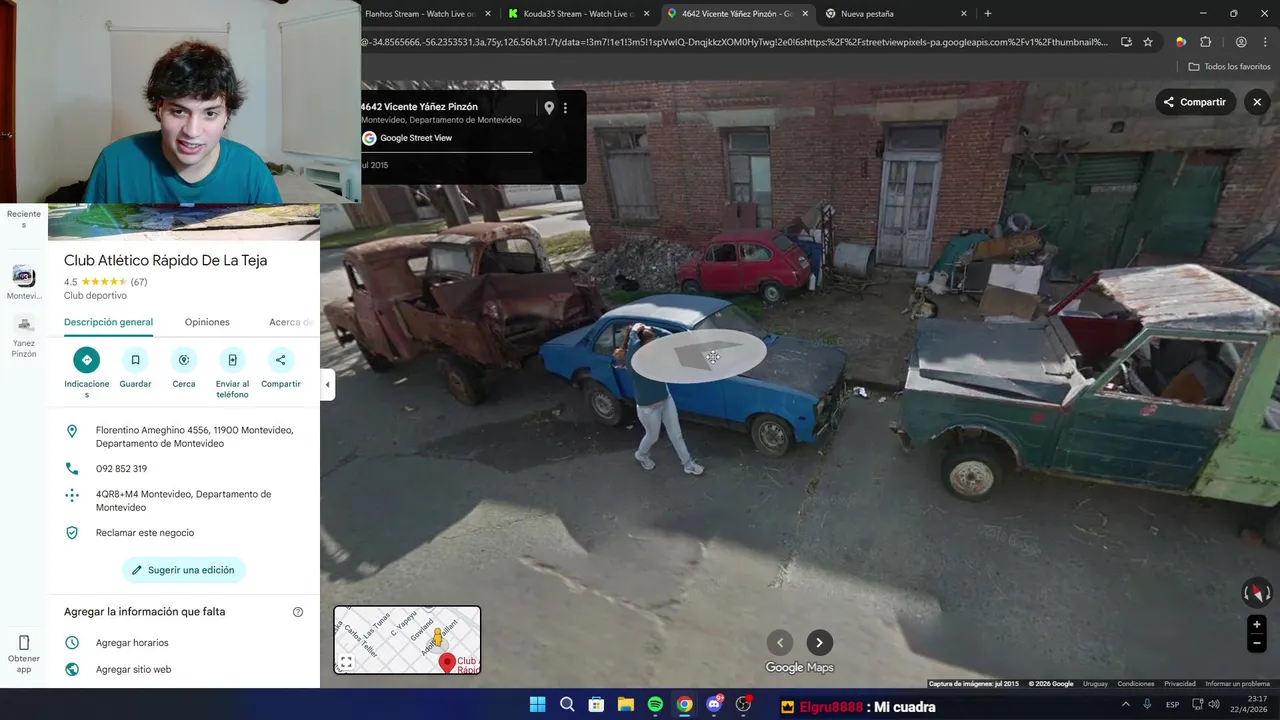Click the Street View move arrow on the road

point(699,356)
